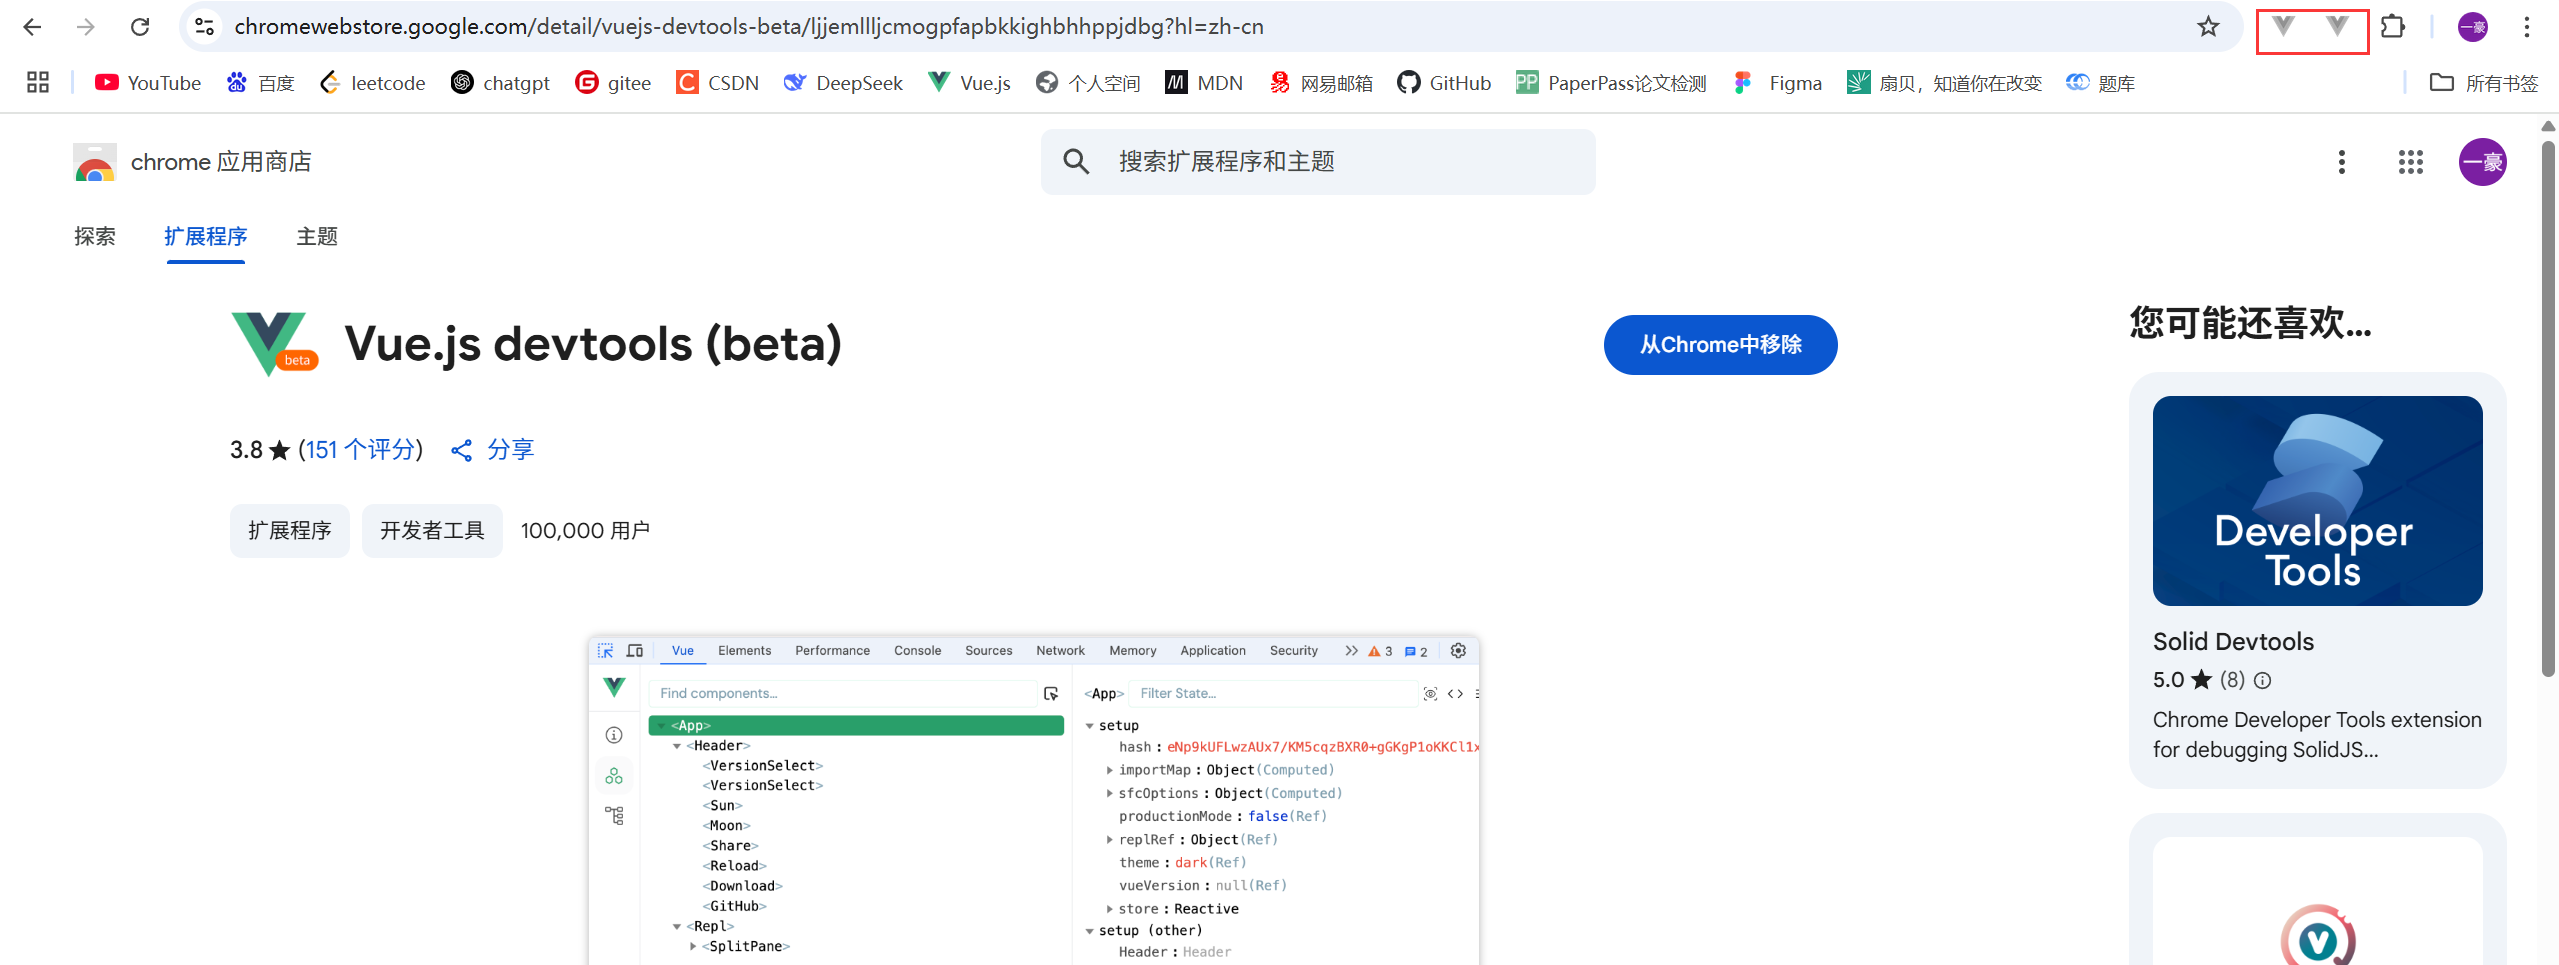The height and width of the screenshot is (965, 2559).
Task: Click the info icon next to Solid Devtools rating
Action: point(2263,681)
